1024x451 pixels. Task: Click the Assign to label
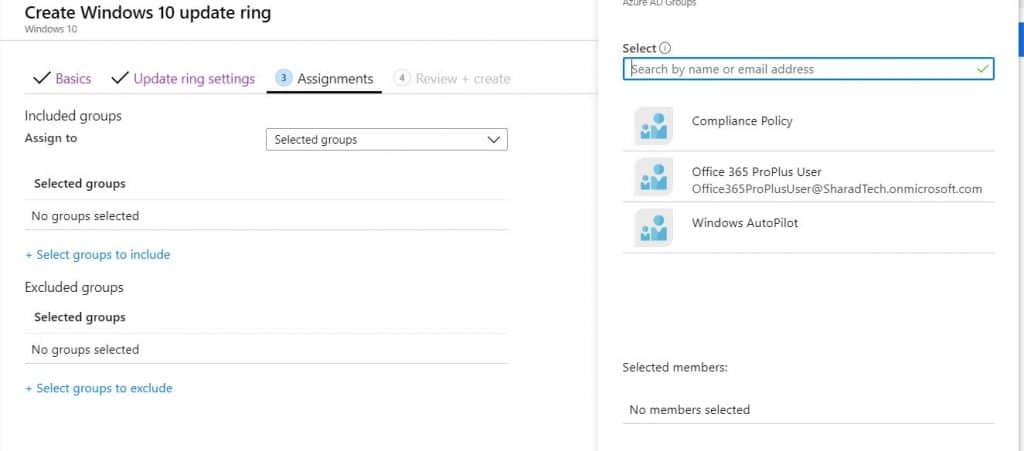[x=51, y=138]
